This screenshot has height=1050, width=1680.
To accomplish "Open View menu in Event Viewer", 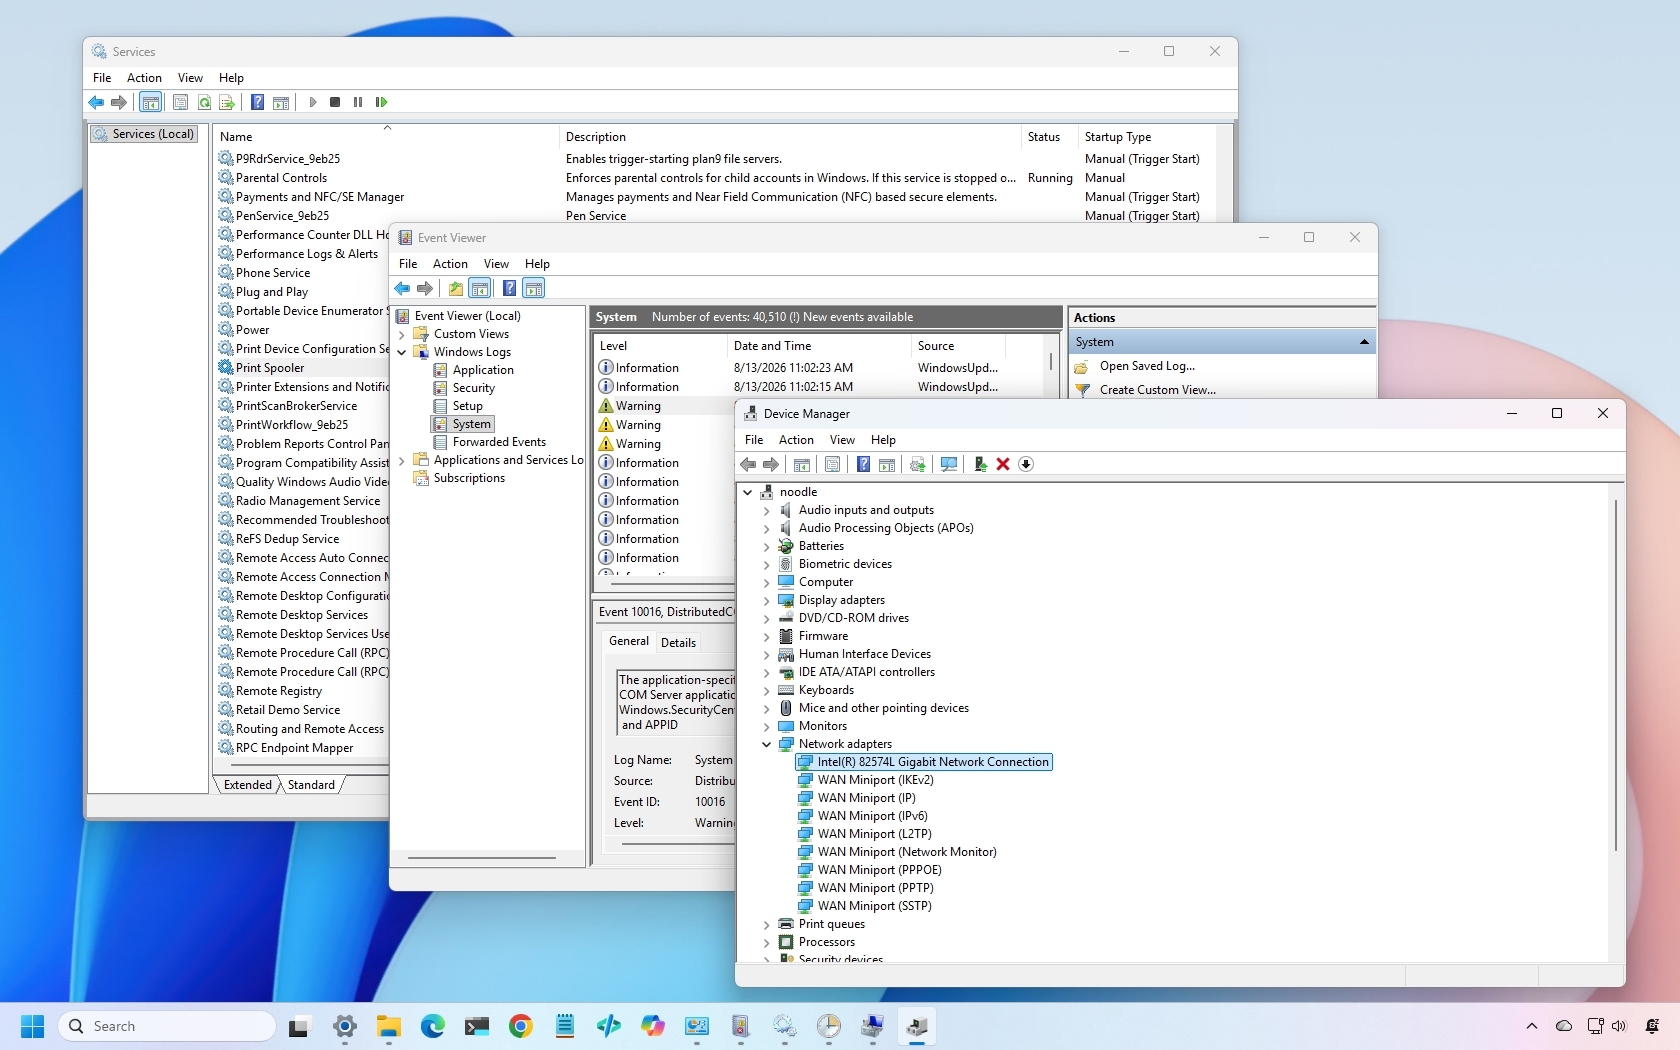I will 496,264.
